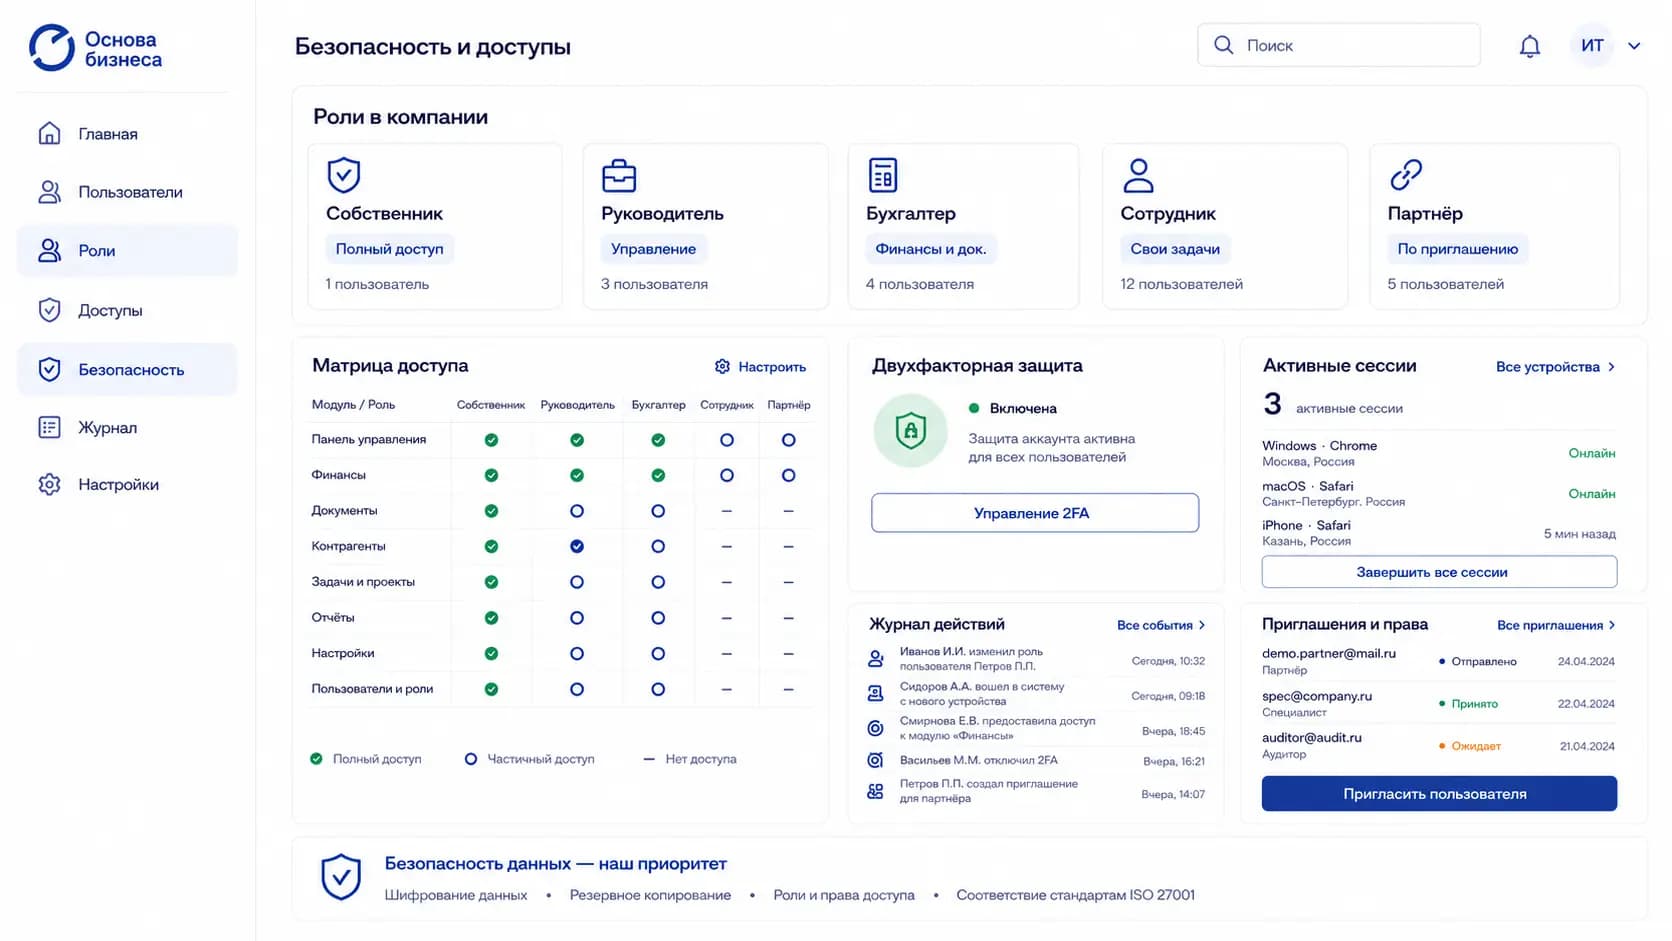
Task: Open Главная in the sidebar
Action: 127,133
